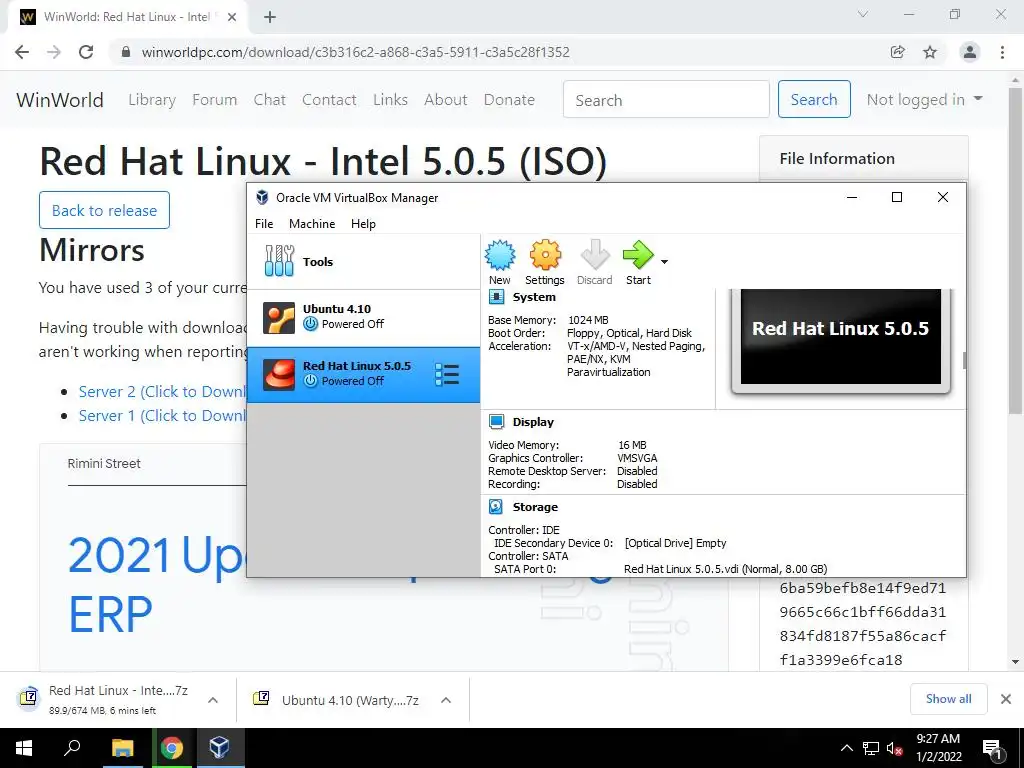Open the Red Hat machine list menu icon
The width and height of the screenshot is (1024, 768).
(447, 375)
